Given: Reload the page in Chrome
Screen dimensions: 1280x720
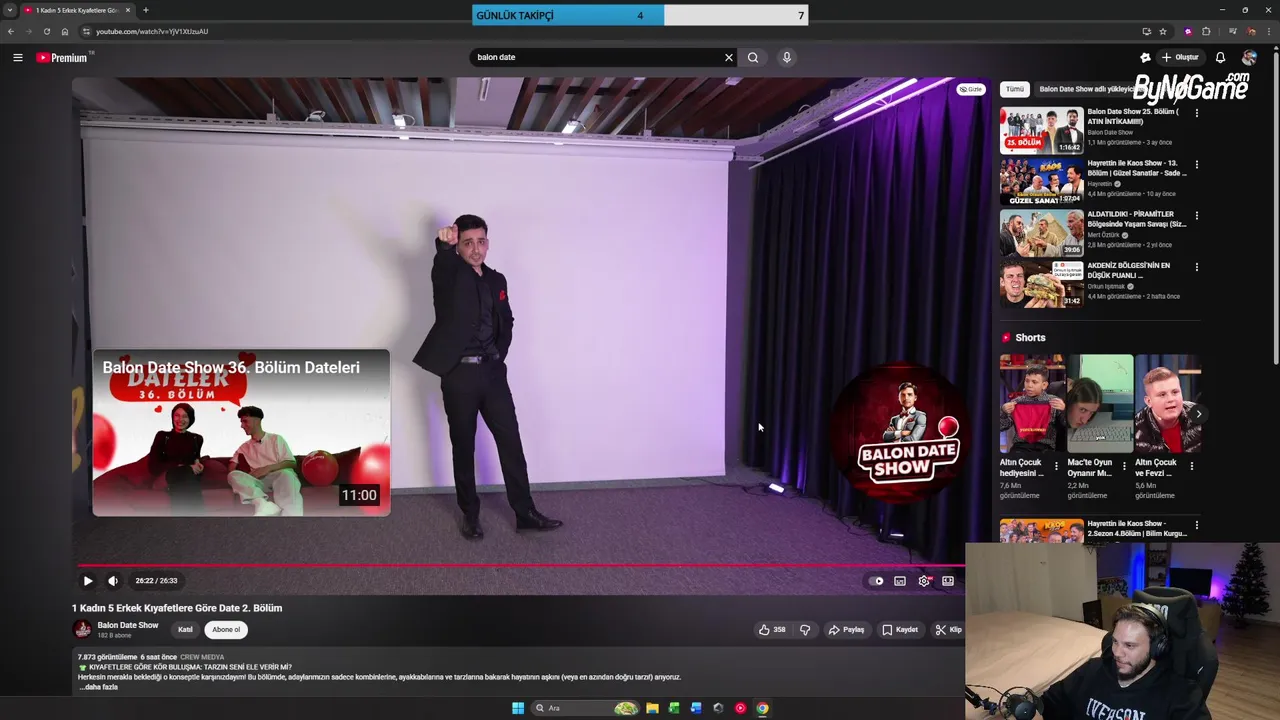Looking at the screenshot, I should (46, 31).
